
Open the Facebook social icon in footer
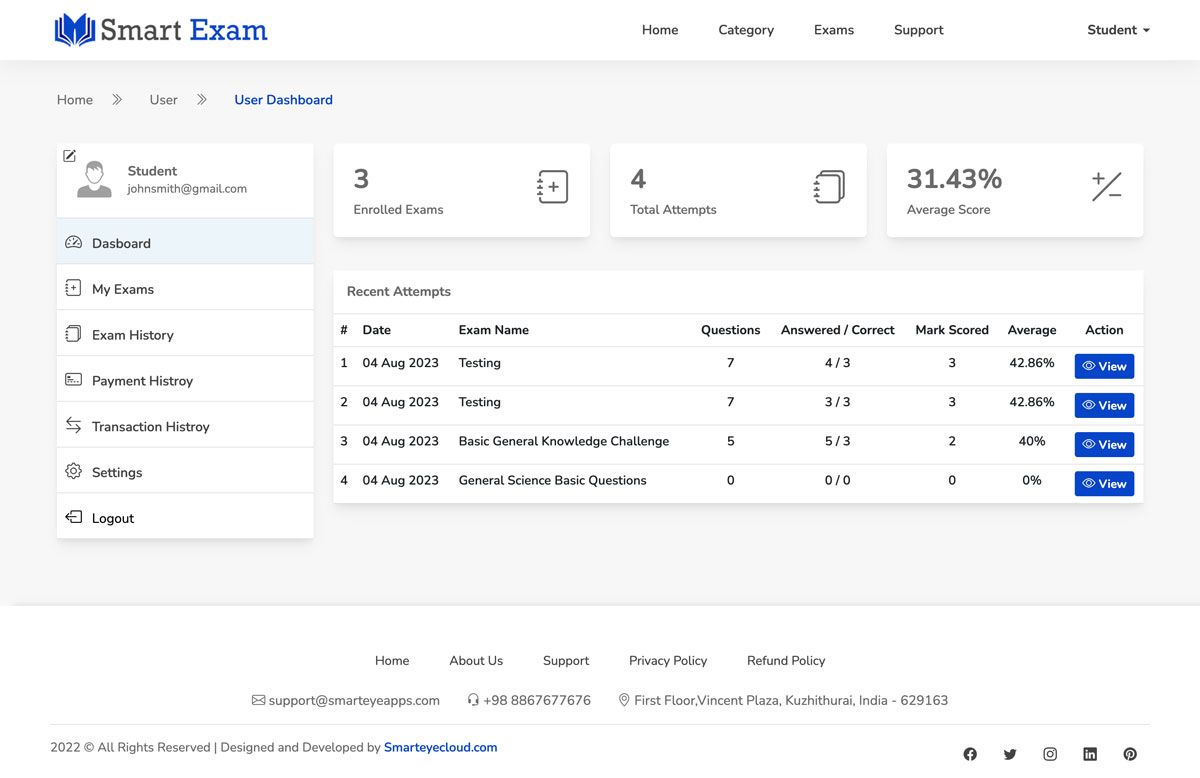[970, 754]
